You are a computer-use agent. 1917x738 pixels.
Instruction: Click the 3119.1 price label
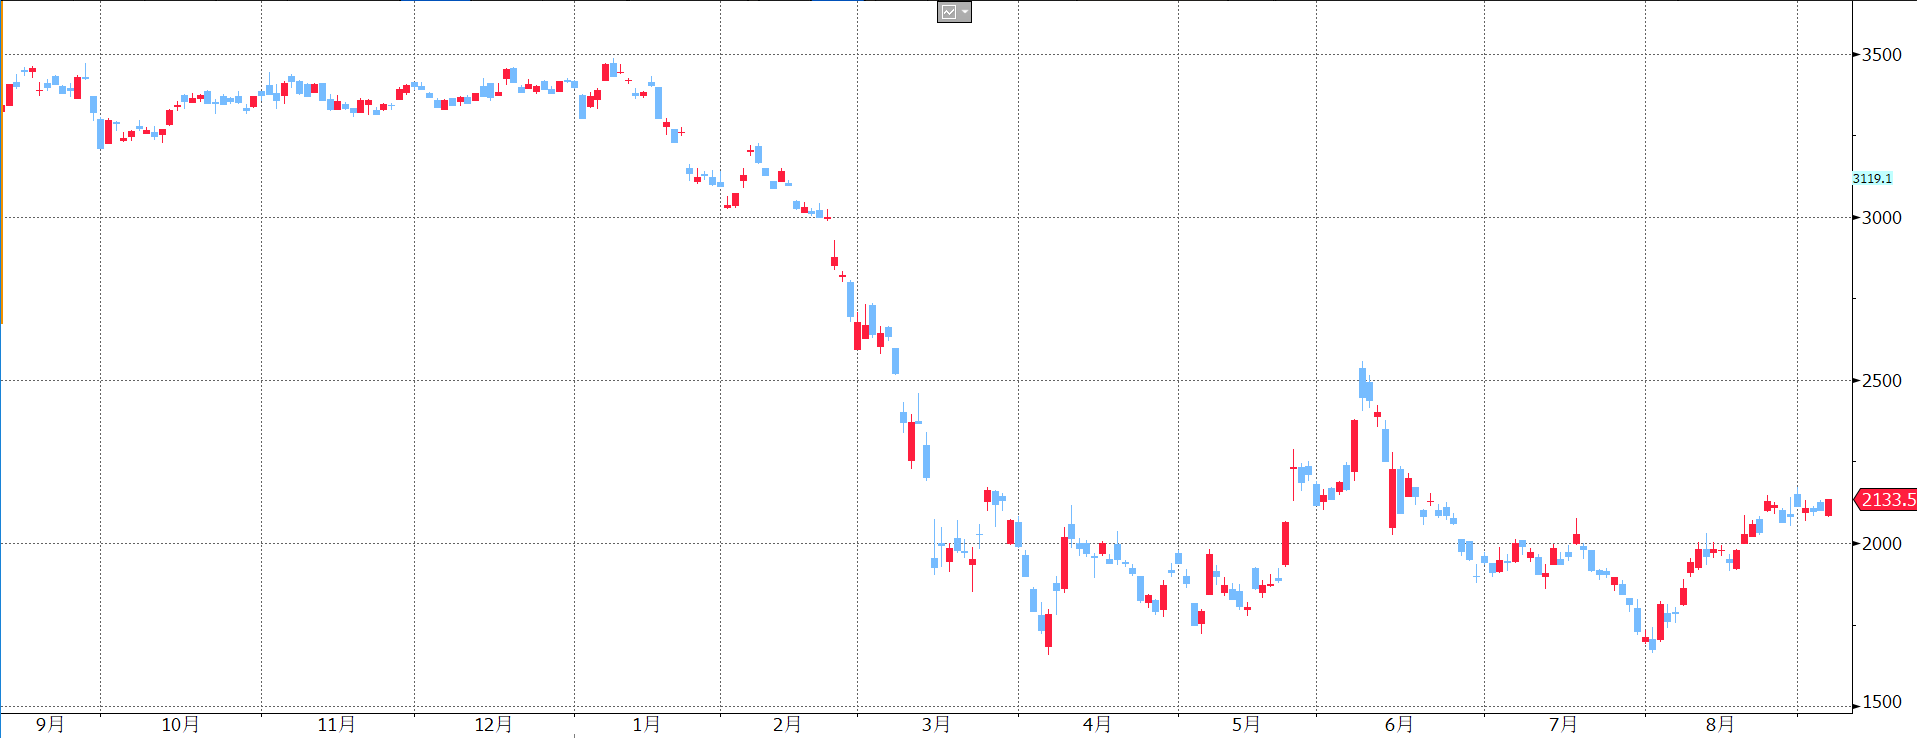click(1872, 179)
